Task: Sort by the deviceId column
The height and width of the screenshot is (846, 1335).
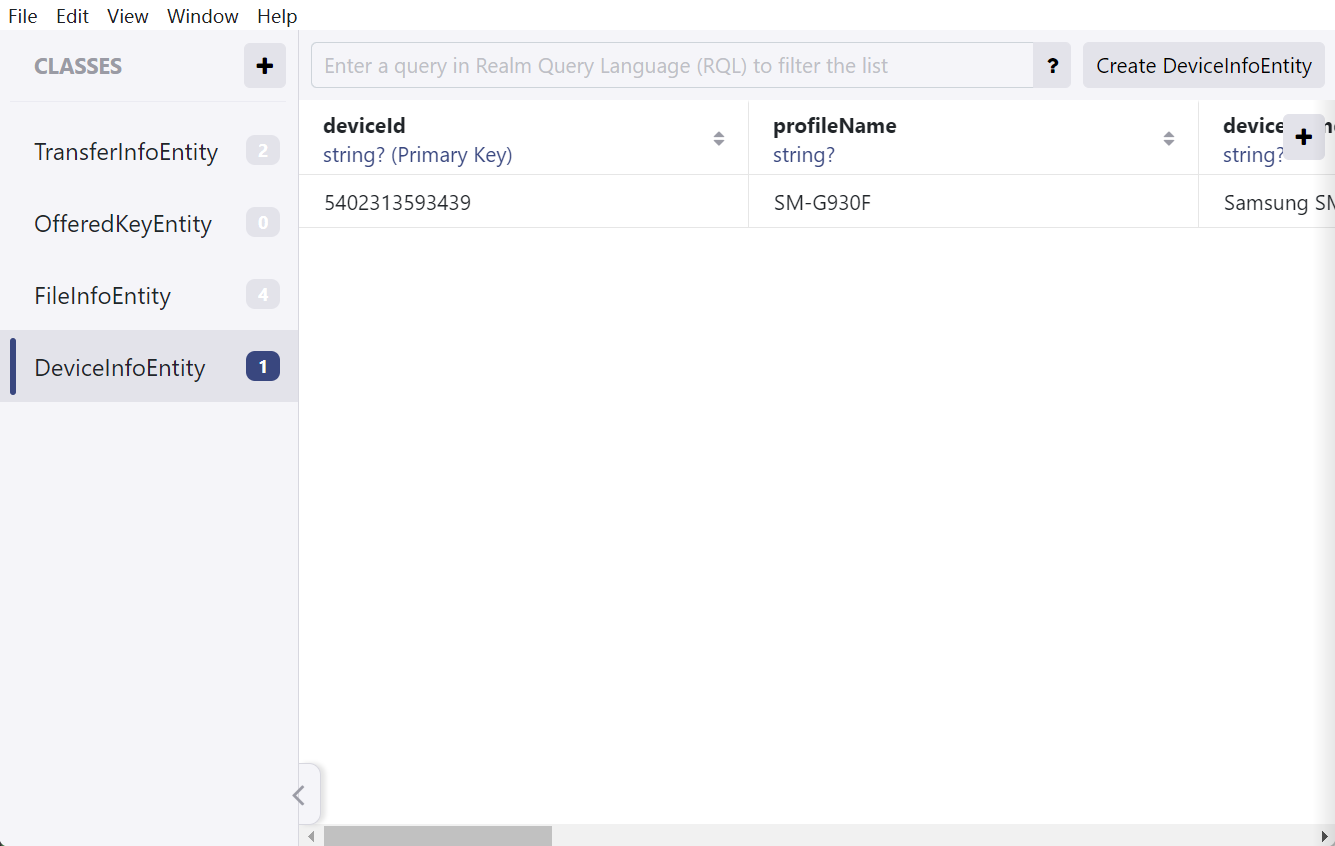Action: 718,139
